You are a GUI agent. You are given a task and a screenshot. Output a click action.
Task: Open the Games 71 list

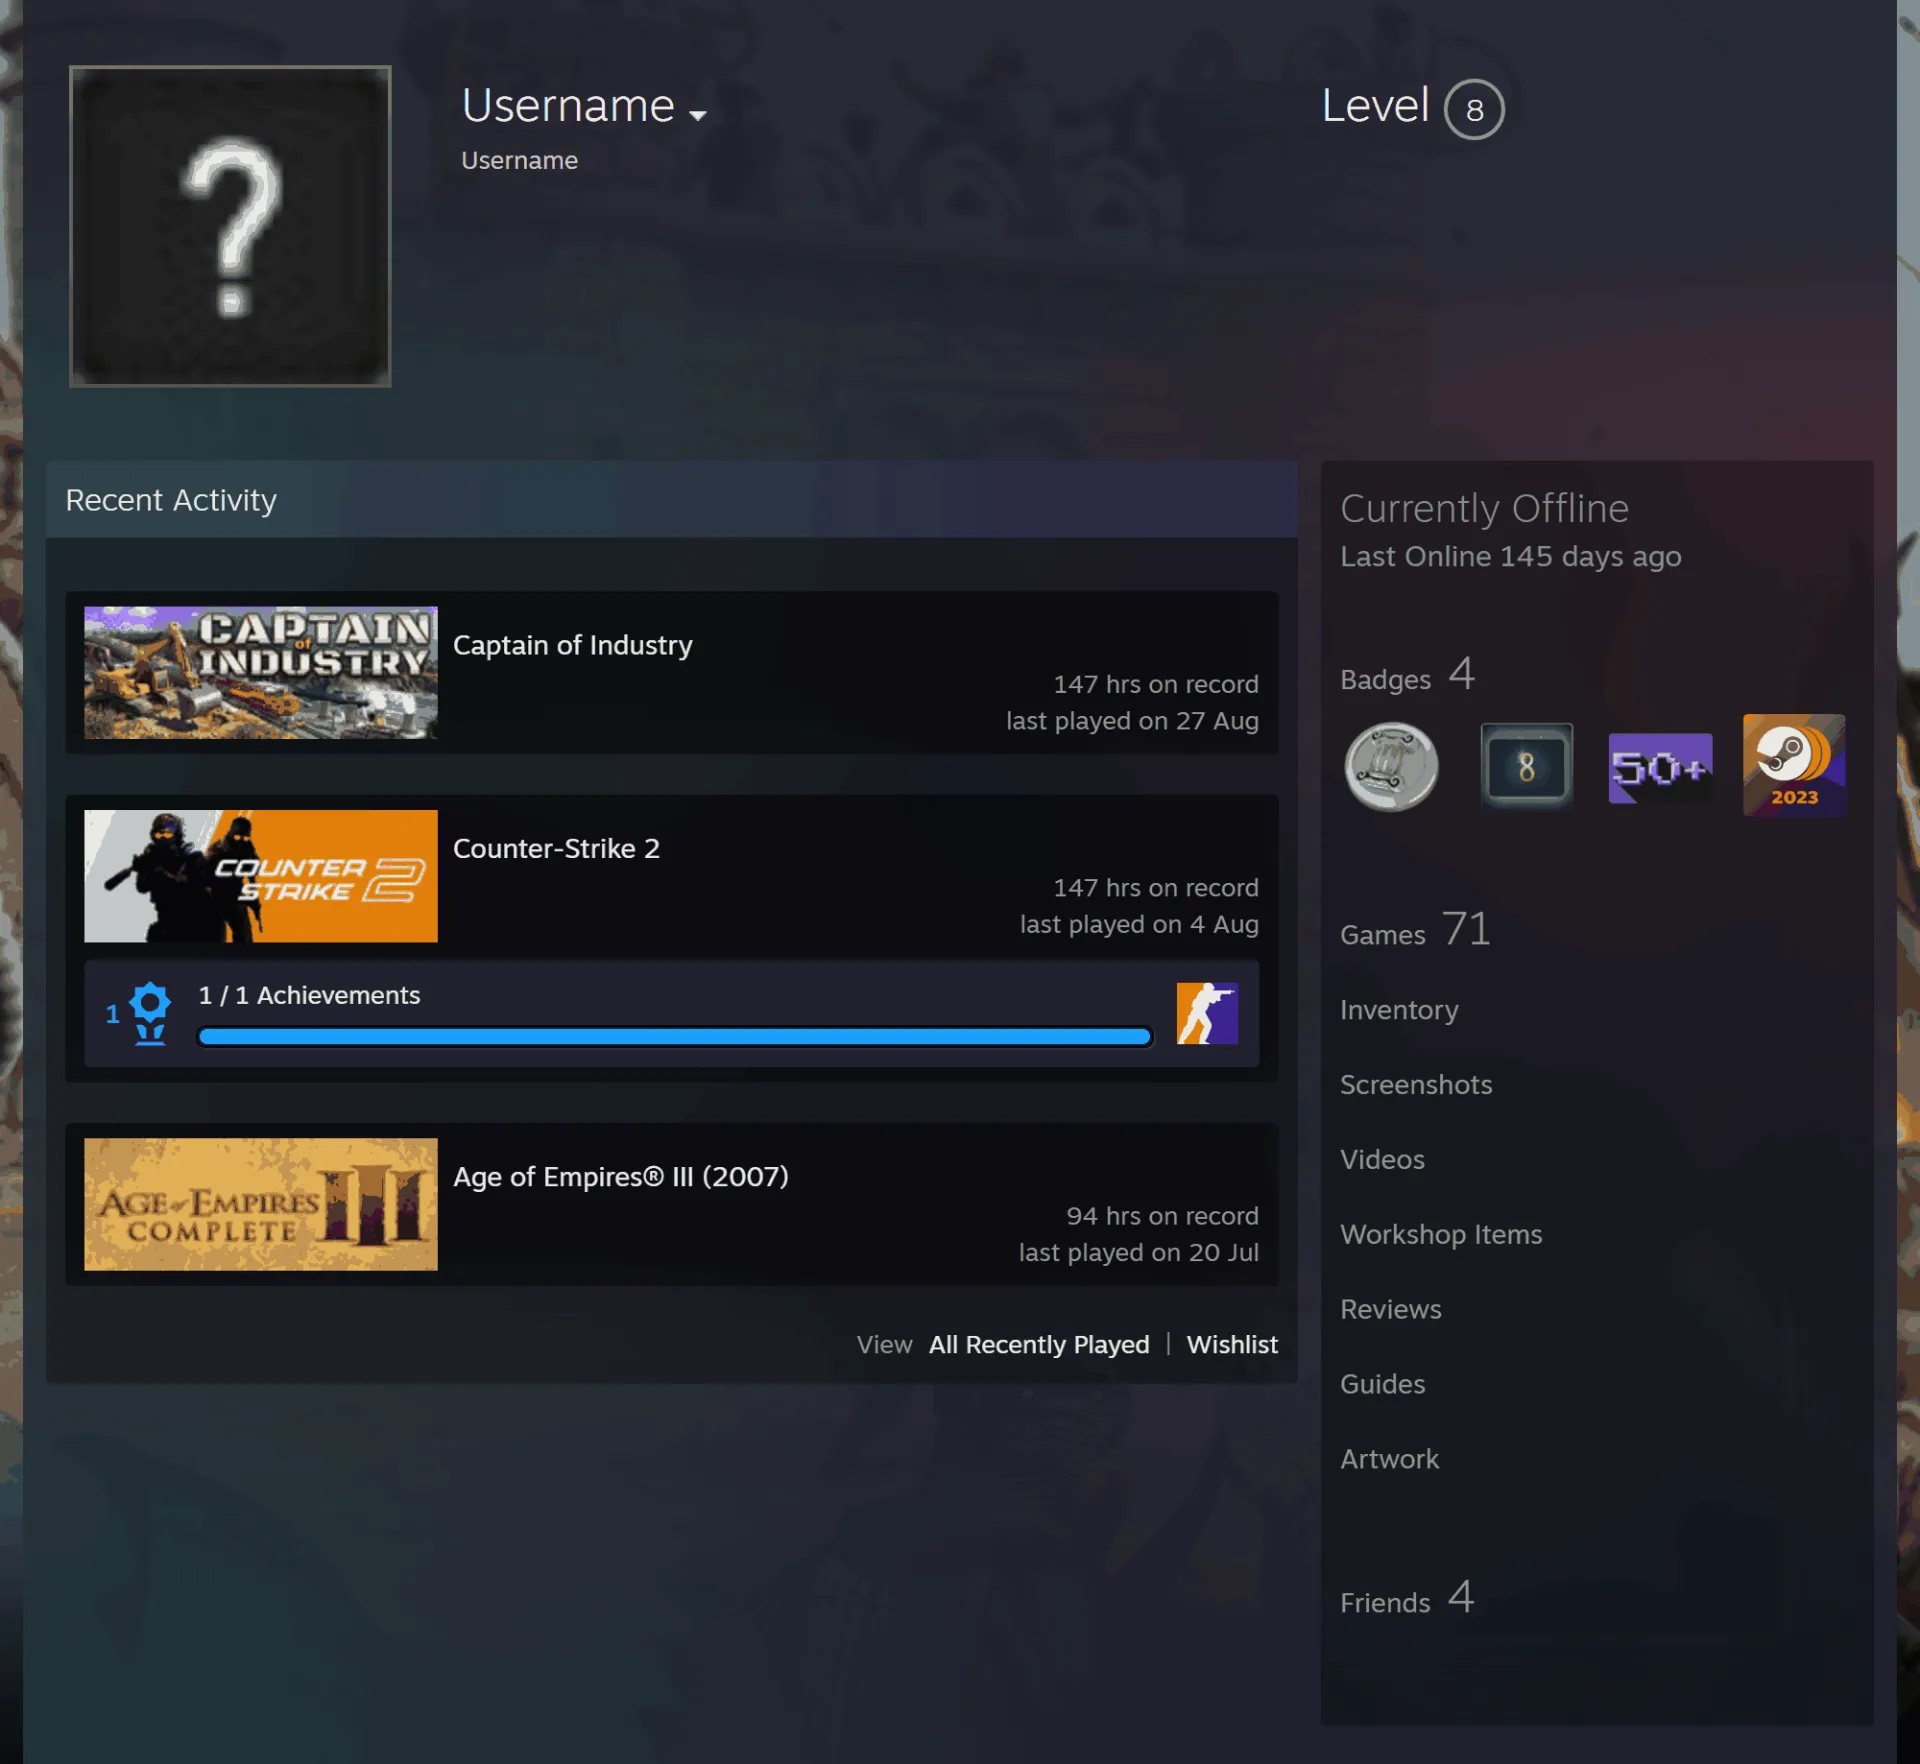coord(1415,930)
